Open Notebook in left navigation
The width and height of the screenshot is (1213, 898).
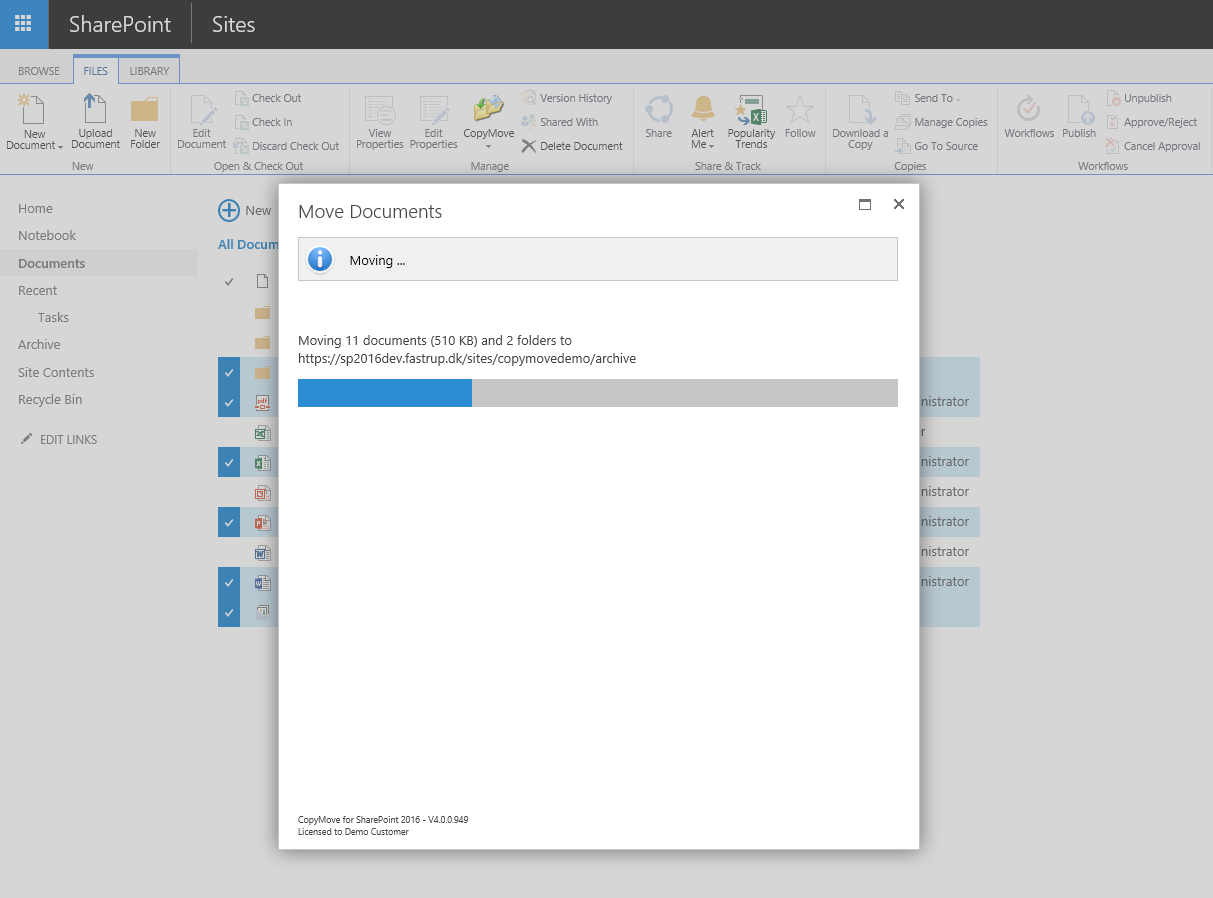click(47, 236)
